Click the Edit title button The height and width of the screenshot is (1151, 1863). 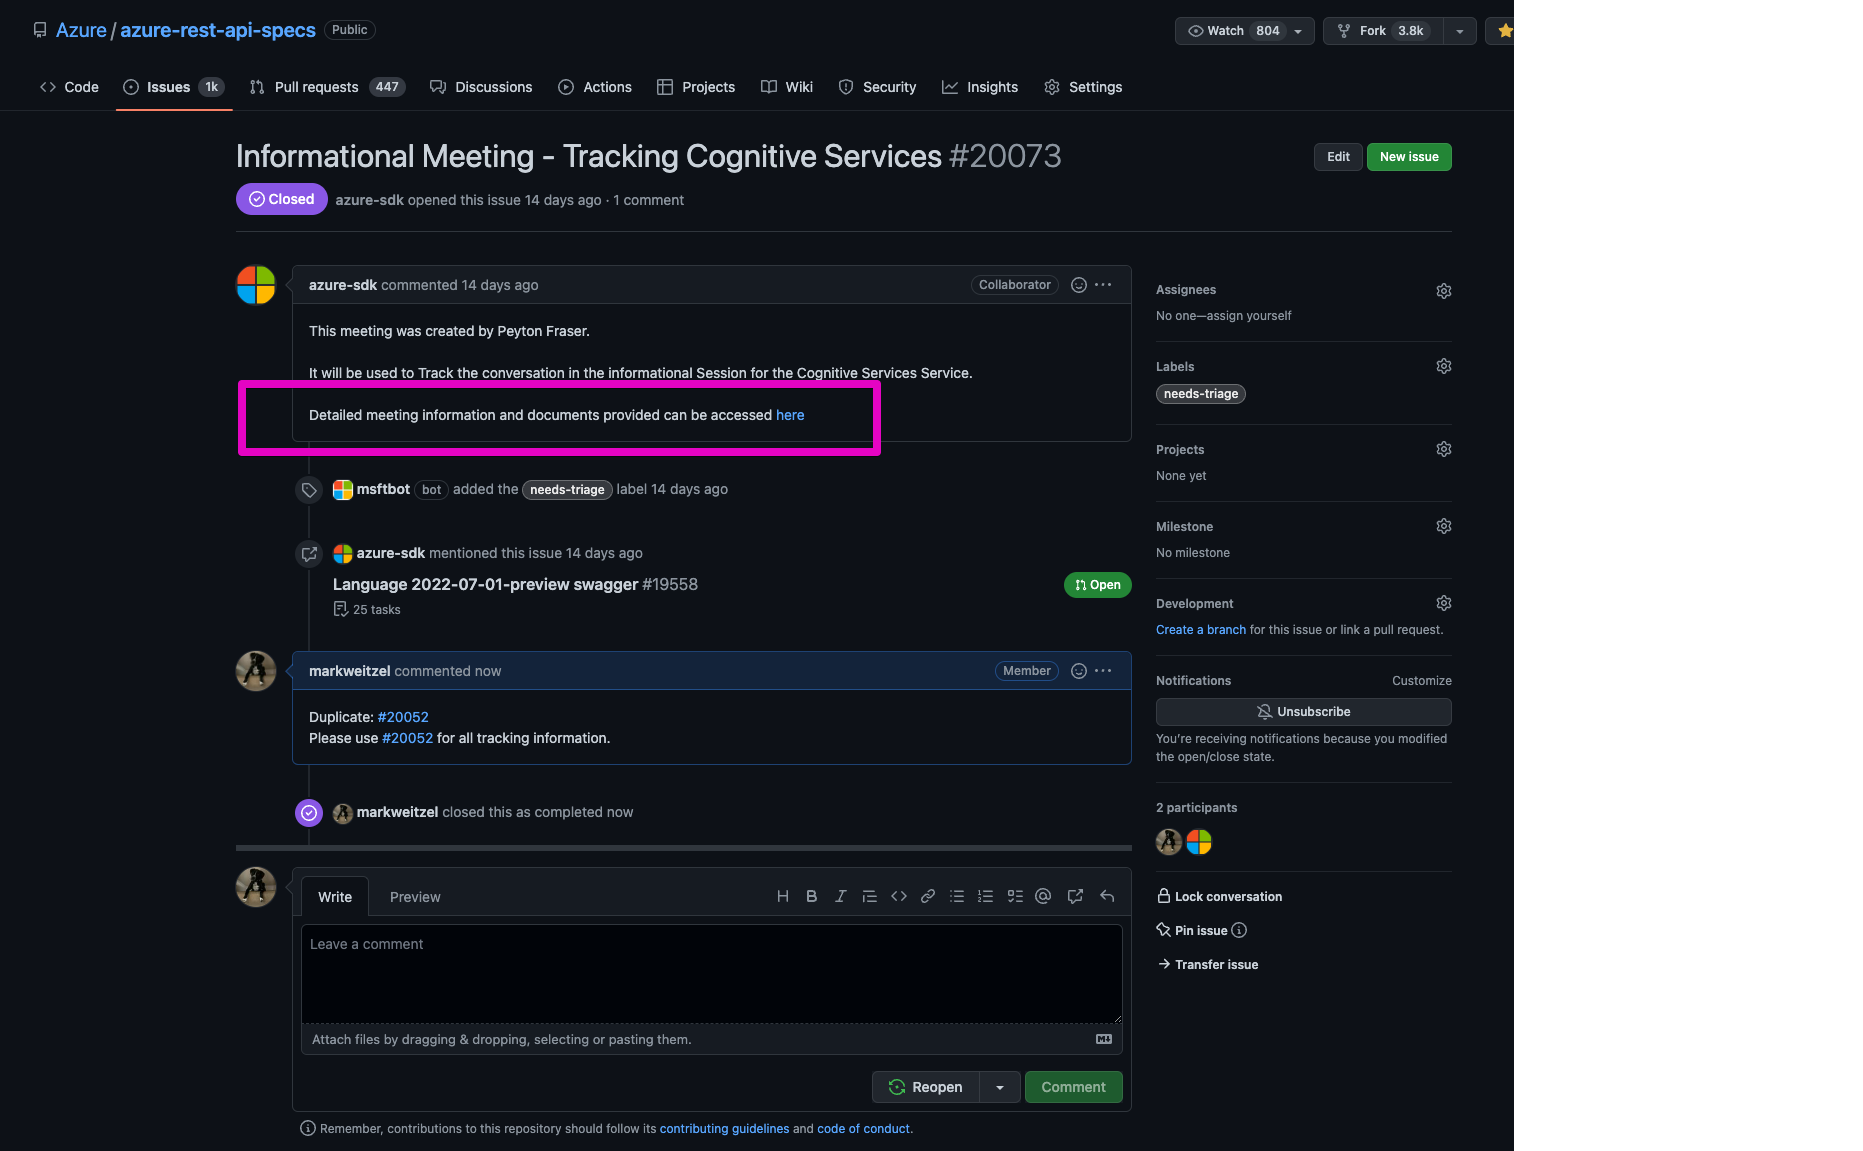pos(1338,157)
